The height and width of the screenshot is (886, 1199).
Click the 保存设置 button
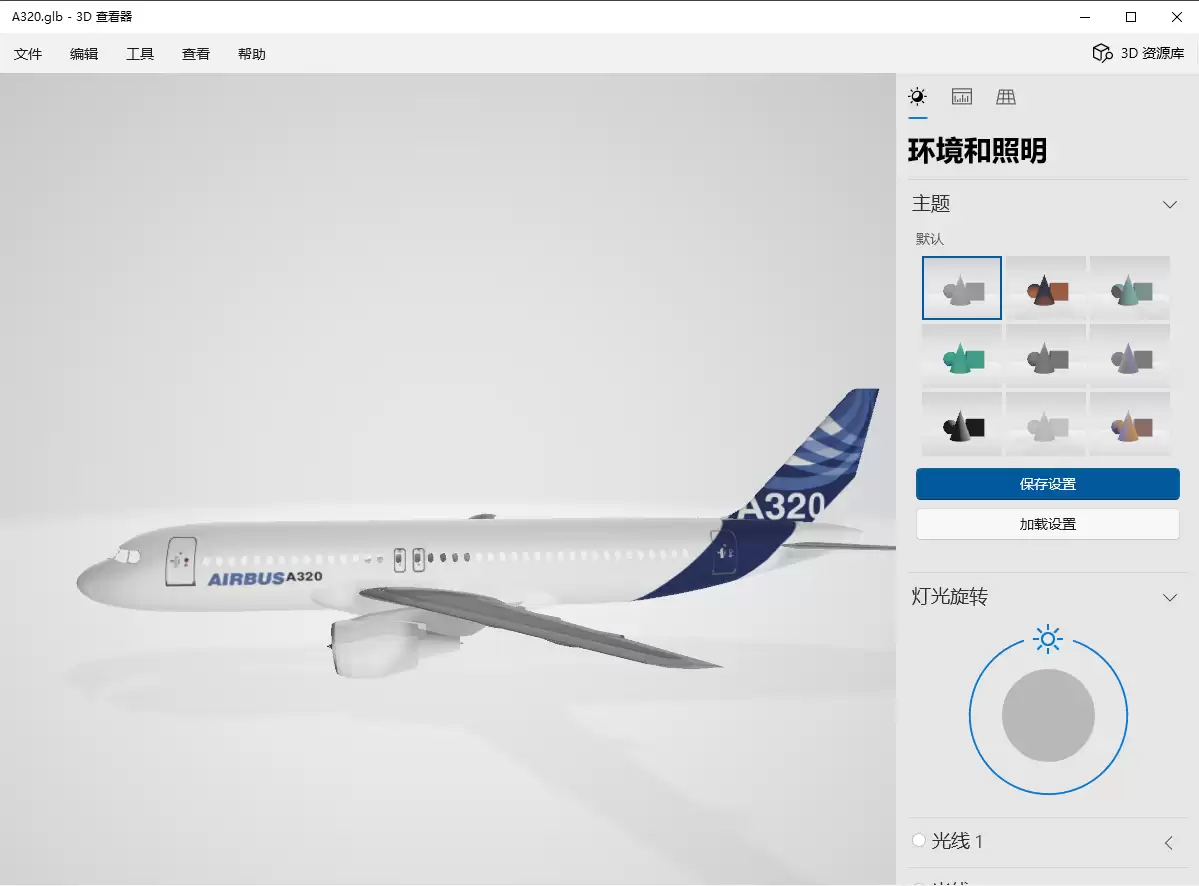click(1048, 484)
